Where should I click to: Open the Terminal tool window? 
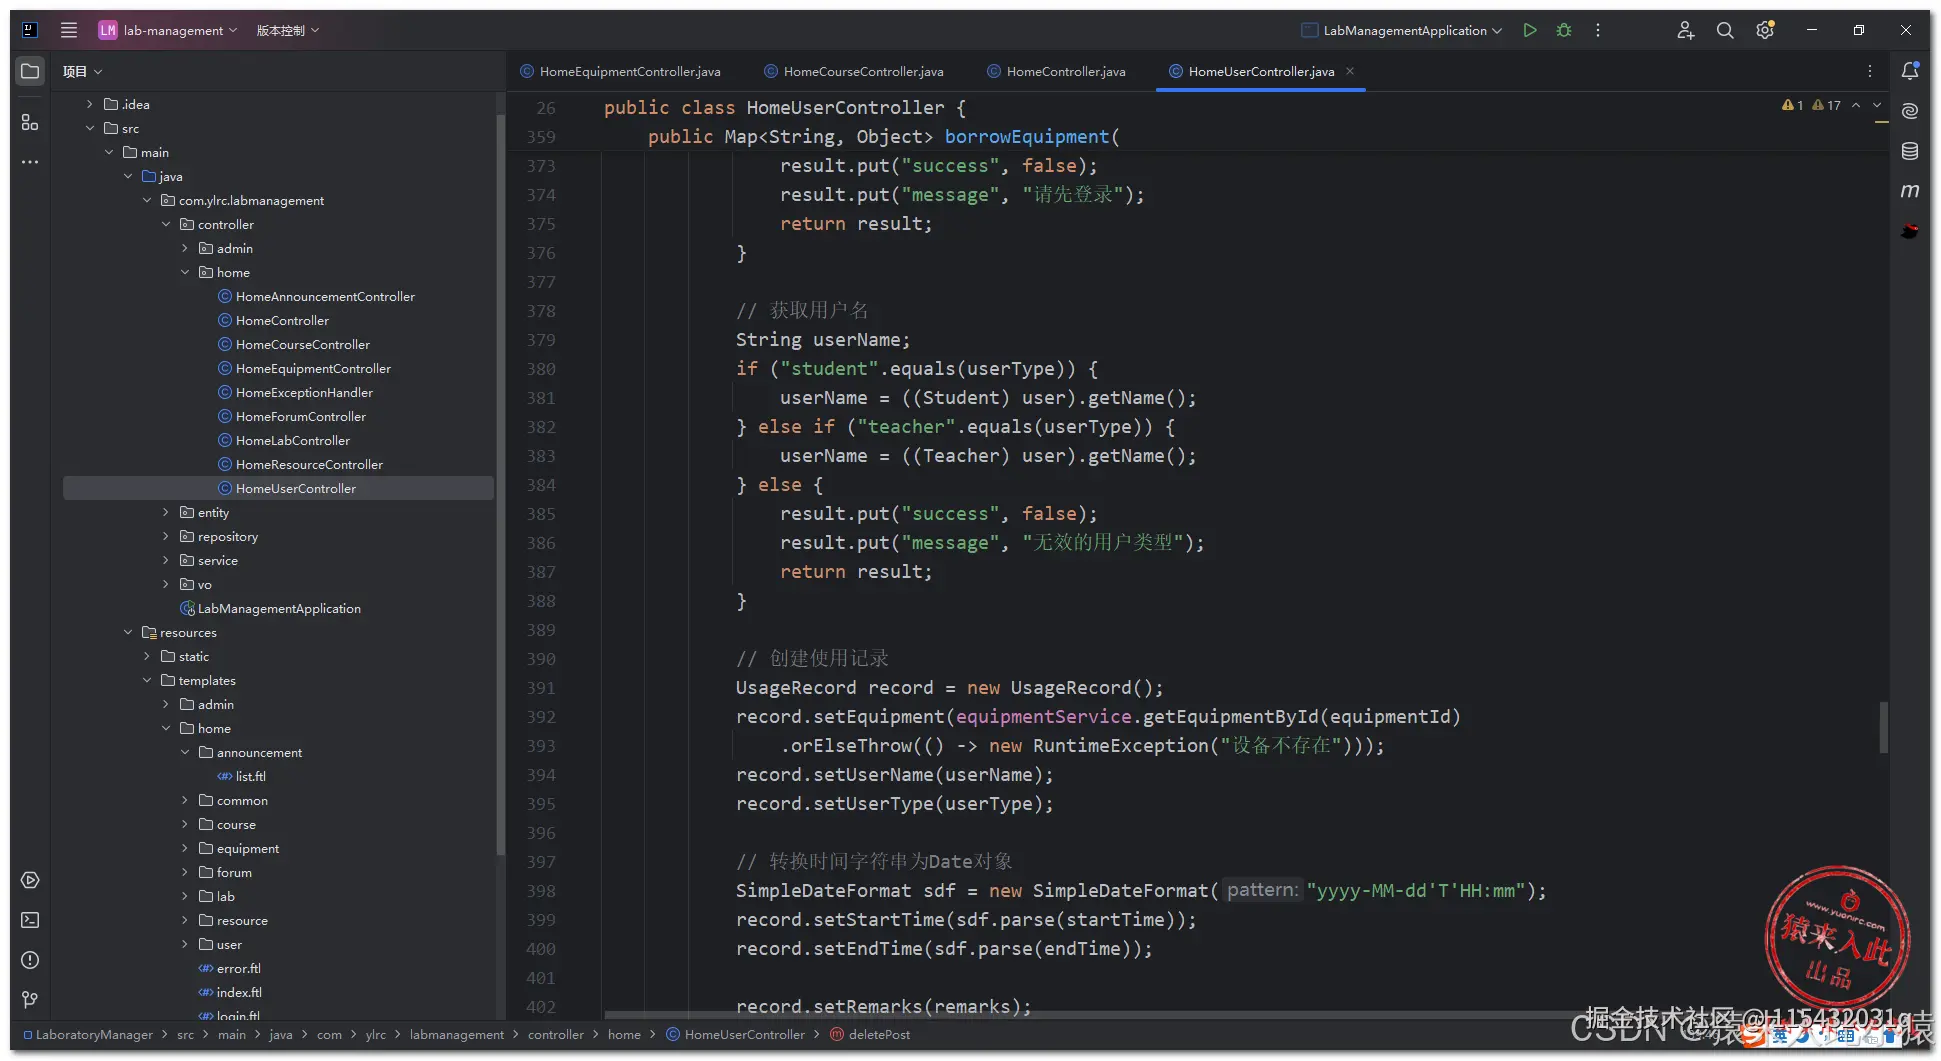tap(30, 920)
